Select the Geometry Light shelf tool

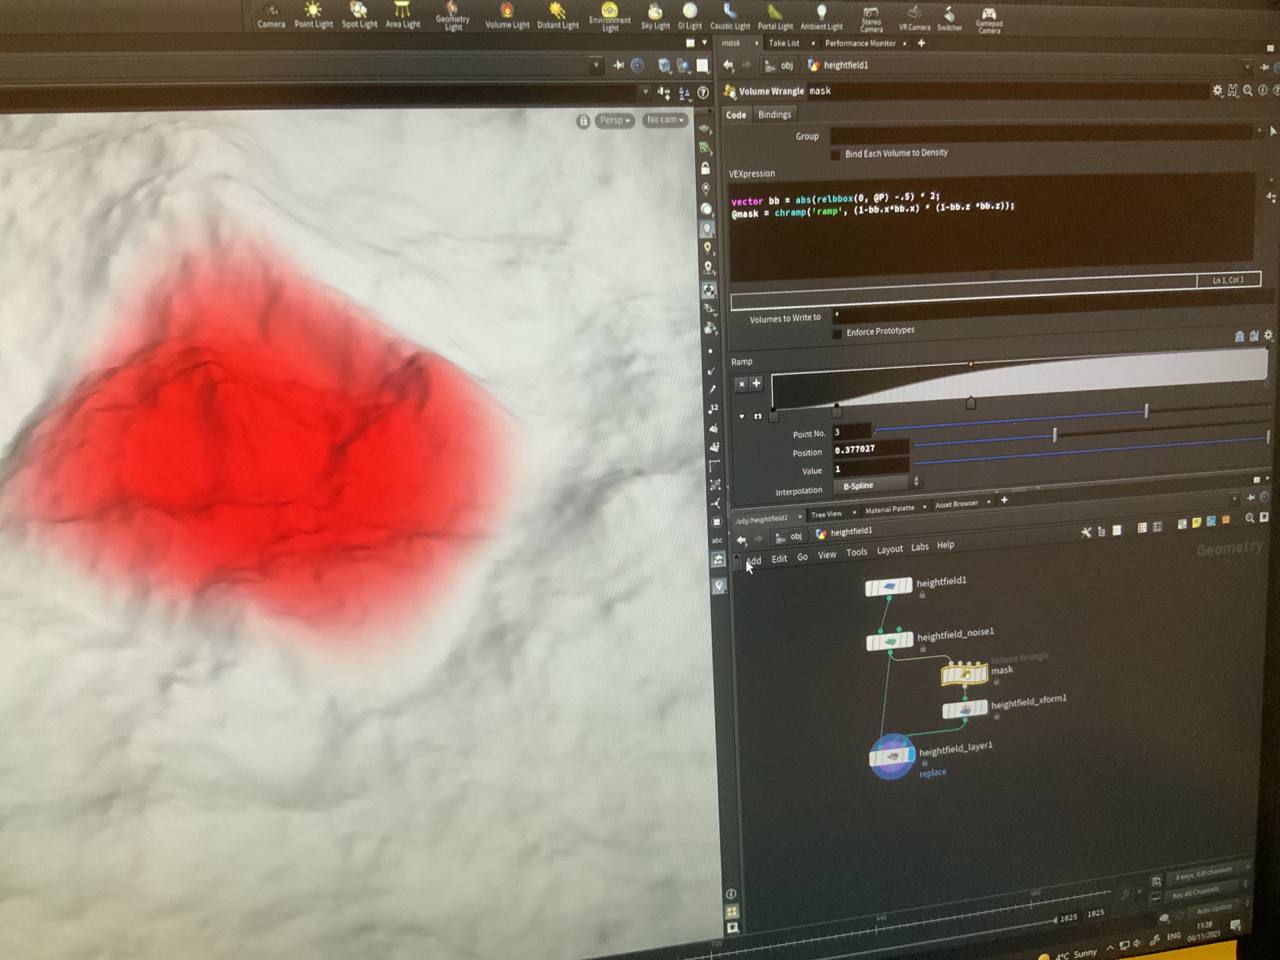click(452, 16)
